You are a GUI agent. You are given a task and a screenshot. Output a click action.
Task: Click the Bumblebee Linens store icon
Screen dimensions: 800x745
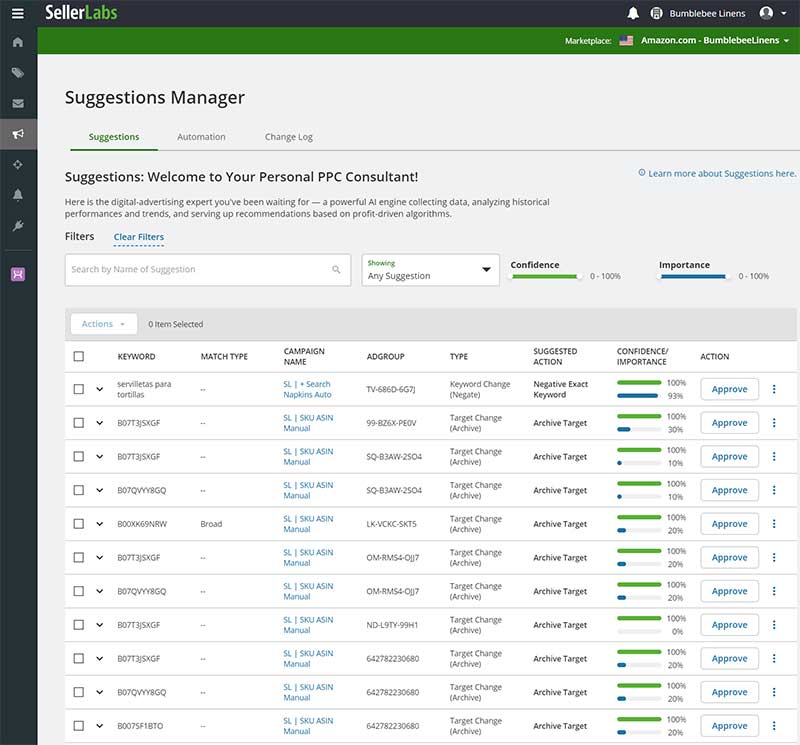point(657,13)
